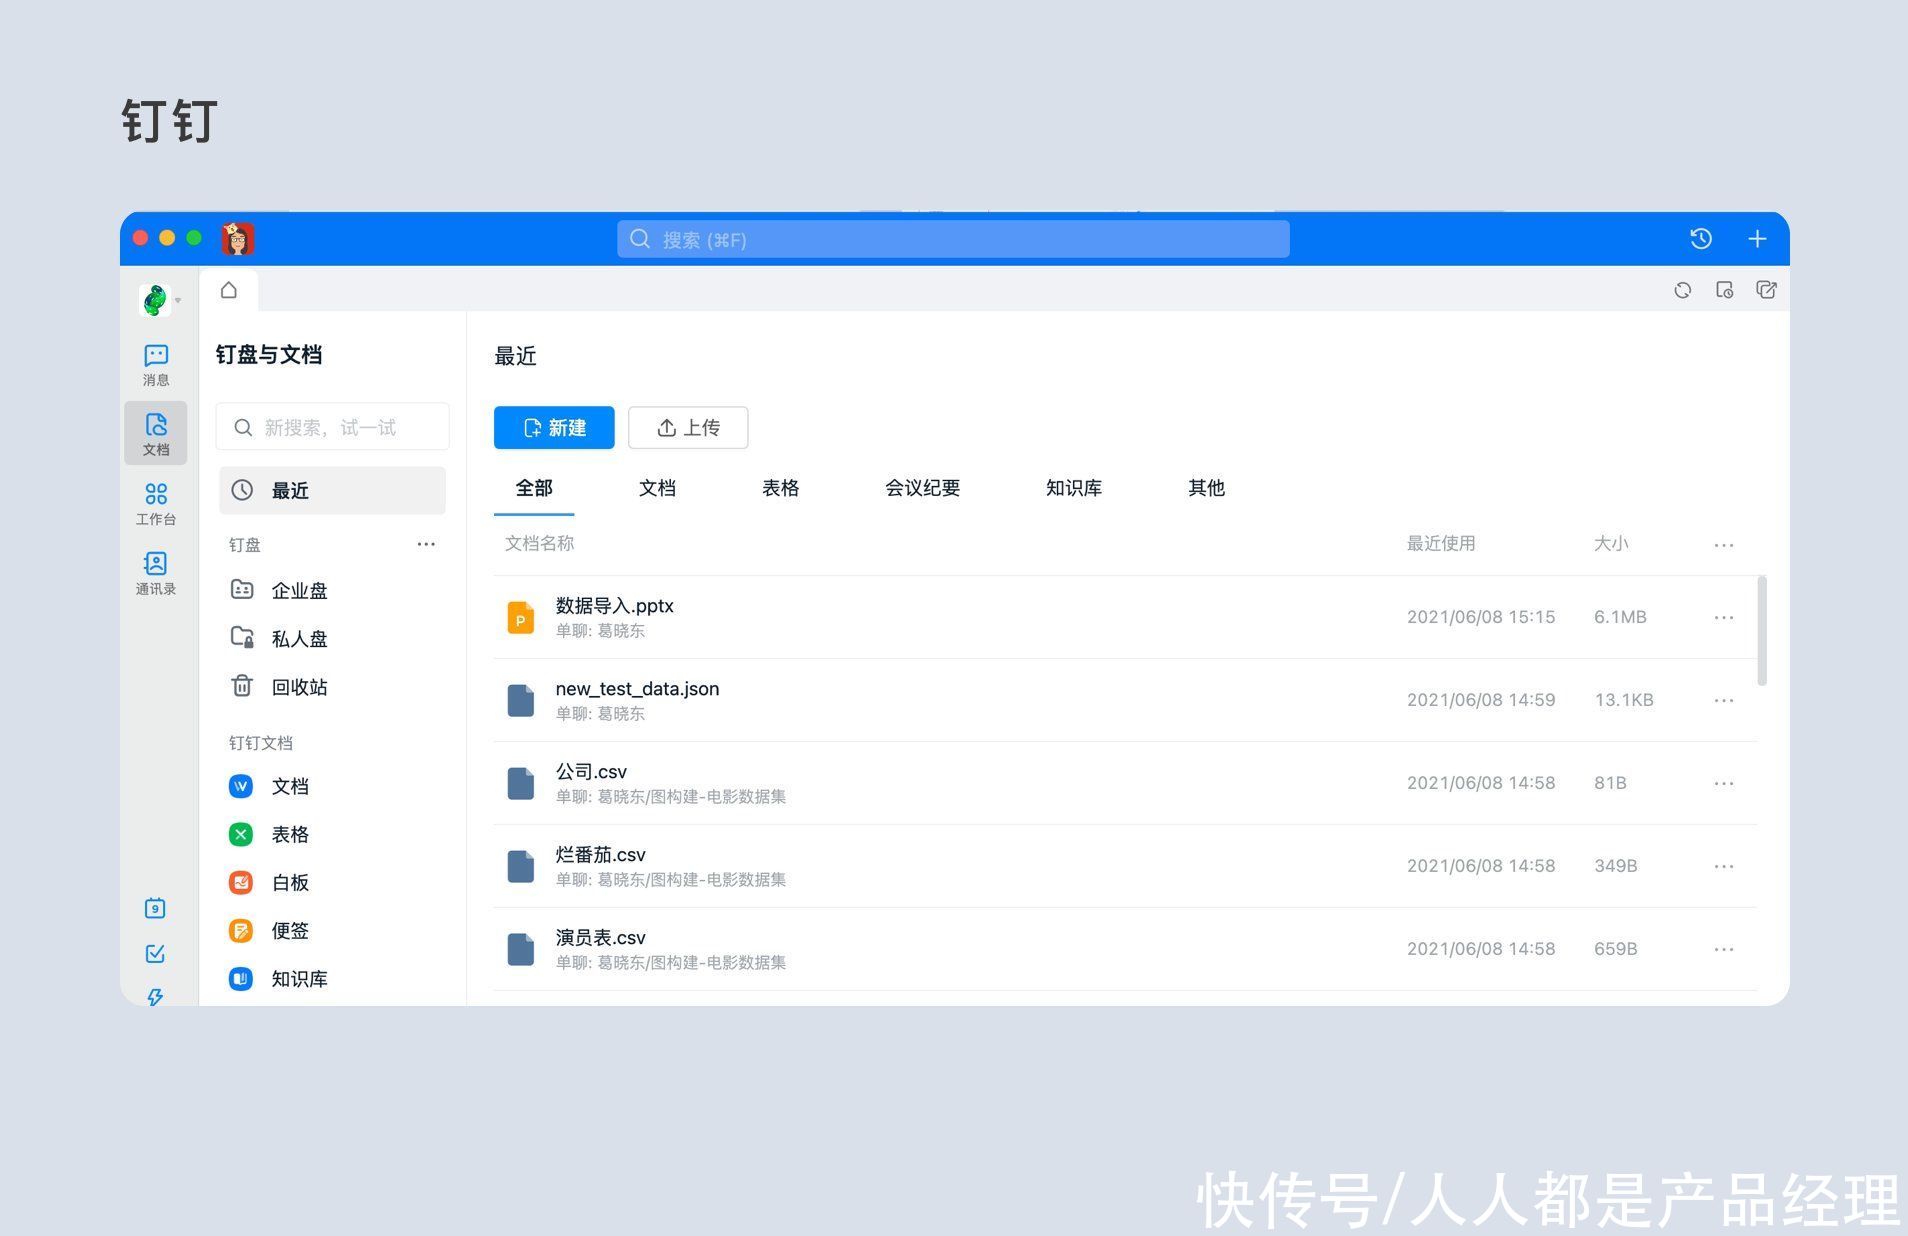The image size is (1908, 1236).
Task: Open more options for 数据导入.pptx row
Action: coord(1723,617)
